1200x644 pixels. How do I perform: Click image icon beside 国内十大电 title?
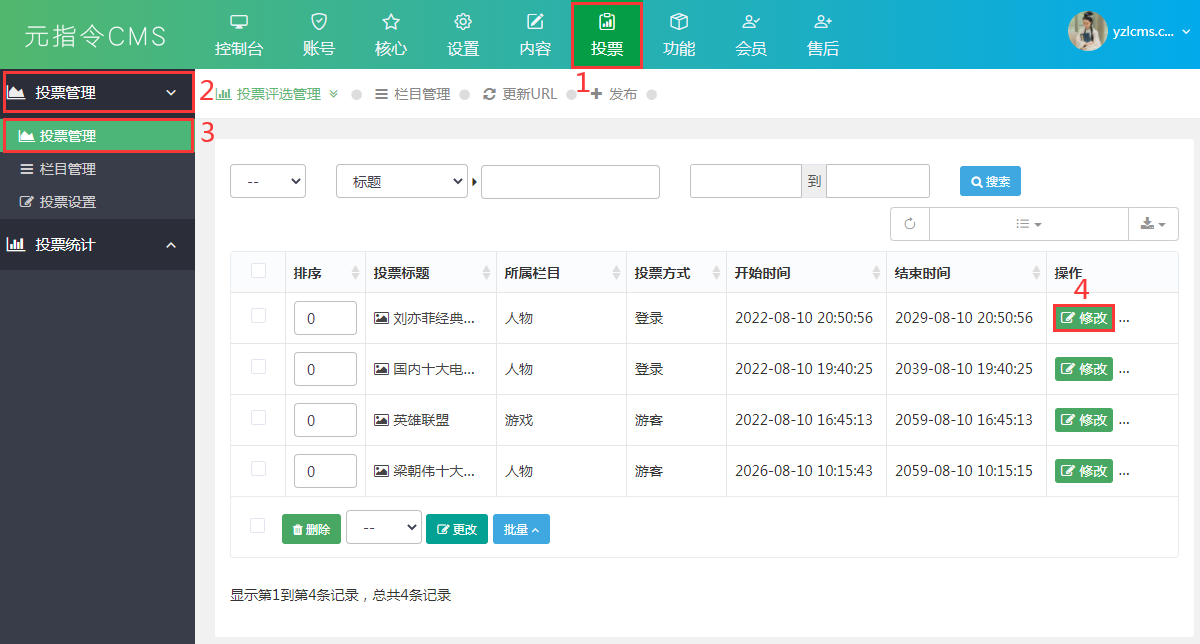[381, 369]
